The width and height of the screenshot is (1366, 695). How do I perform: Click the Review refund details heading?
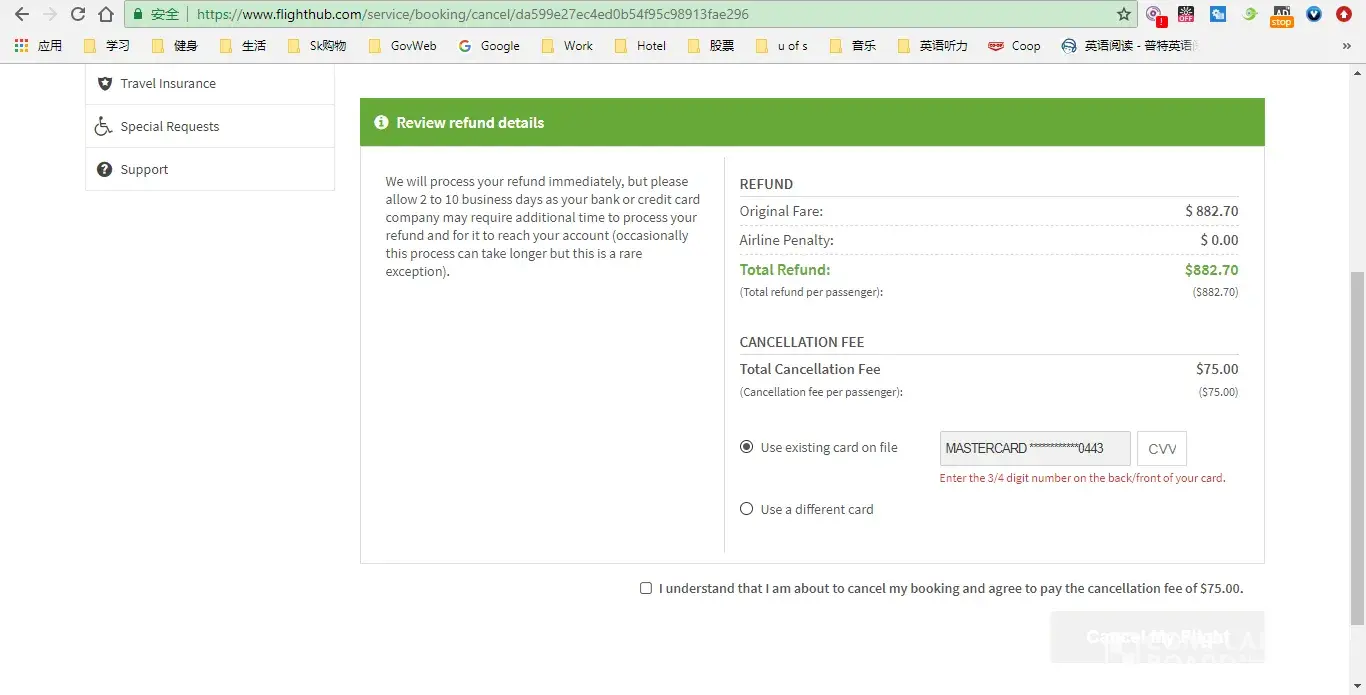click(x=470, y=123)
